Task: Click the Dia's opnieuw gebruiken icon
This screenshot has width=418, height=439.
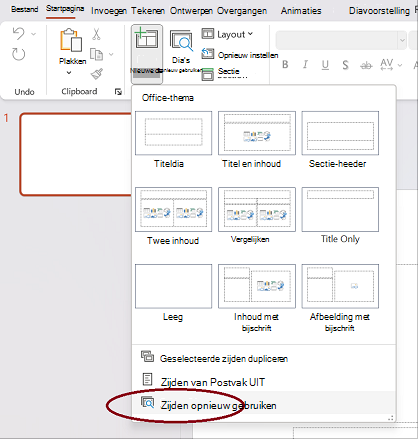Action: (181, 41)
